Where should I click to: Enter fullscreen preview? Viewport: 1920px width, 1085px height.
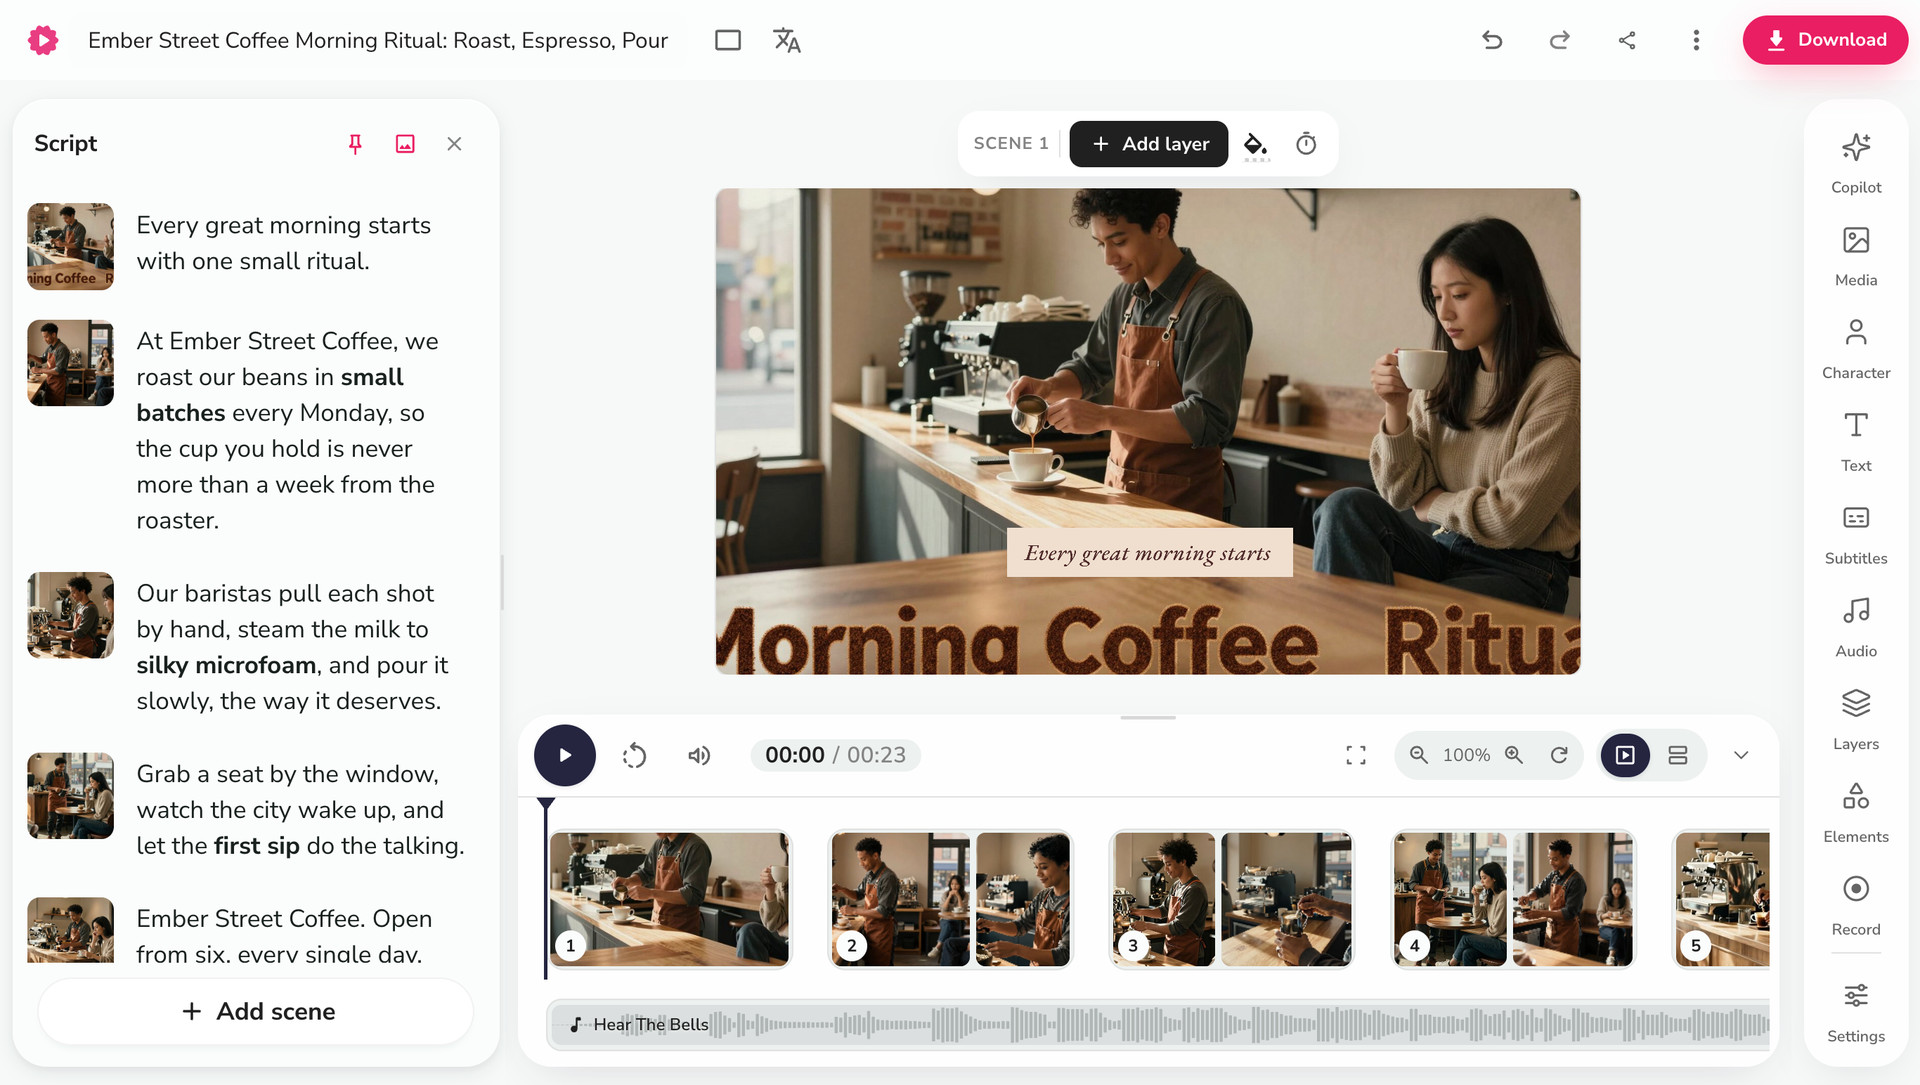pyautogui.click(x=1356, y=755)
